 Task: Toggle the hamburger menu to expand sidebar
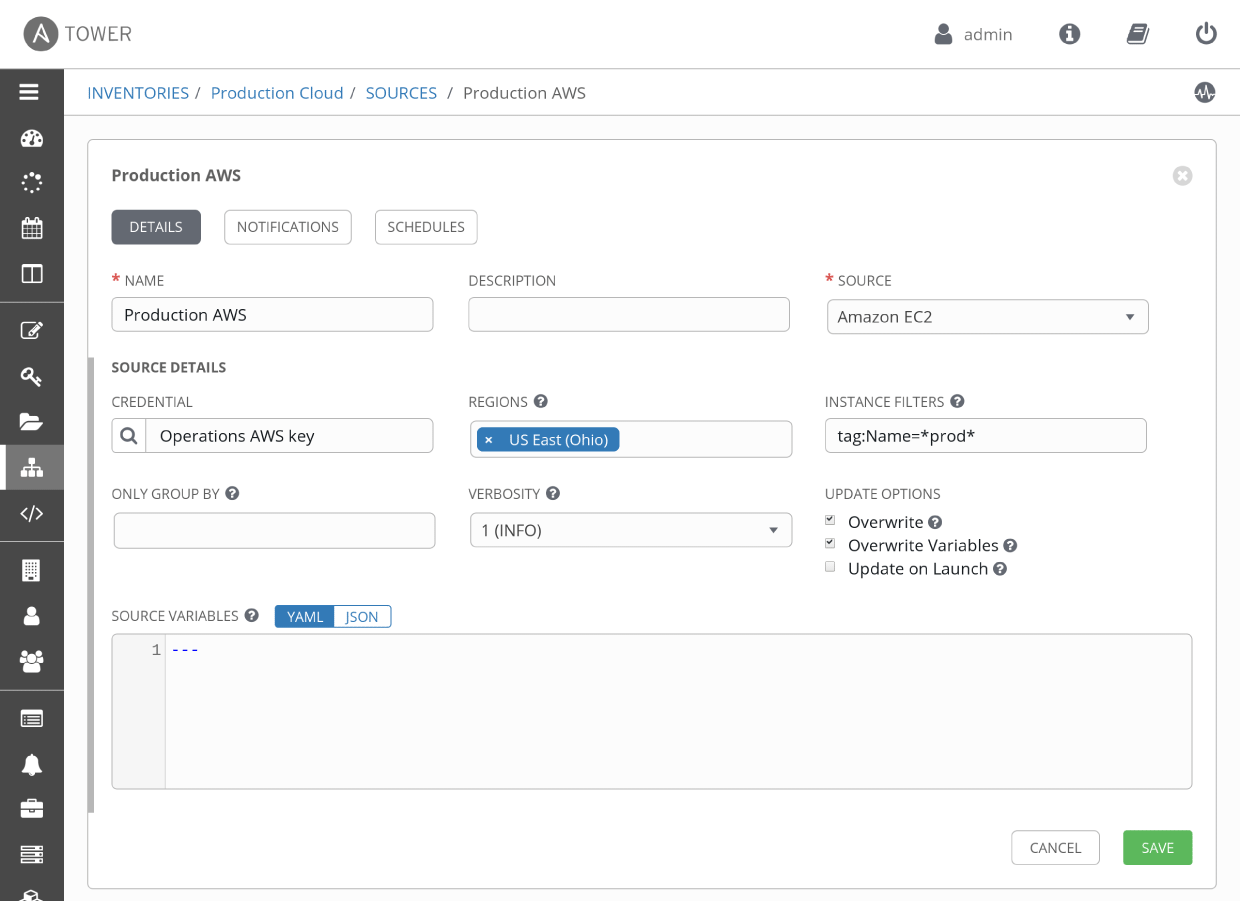tap(29, 92)
